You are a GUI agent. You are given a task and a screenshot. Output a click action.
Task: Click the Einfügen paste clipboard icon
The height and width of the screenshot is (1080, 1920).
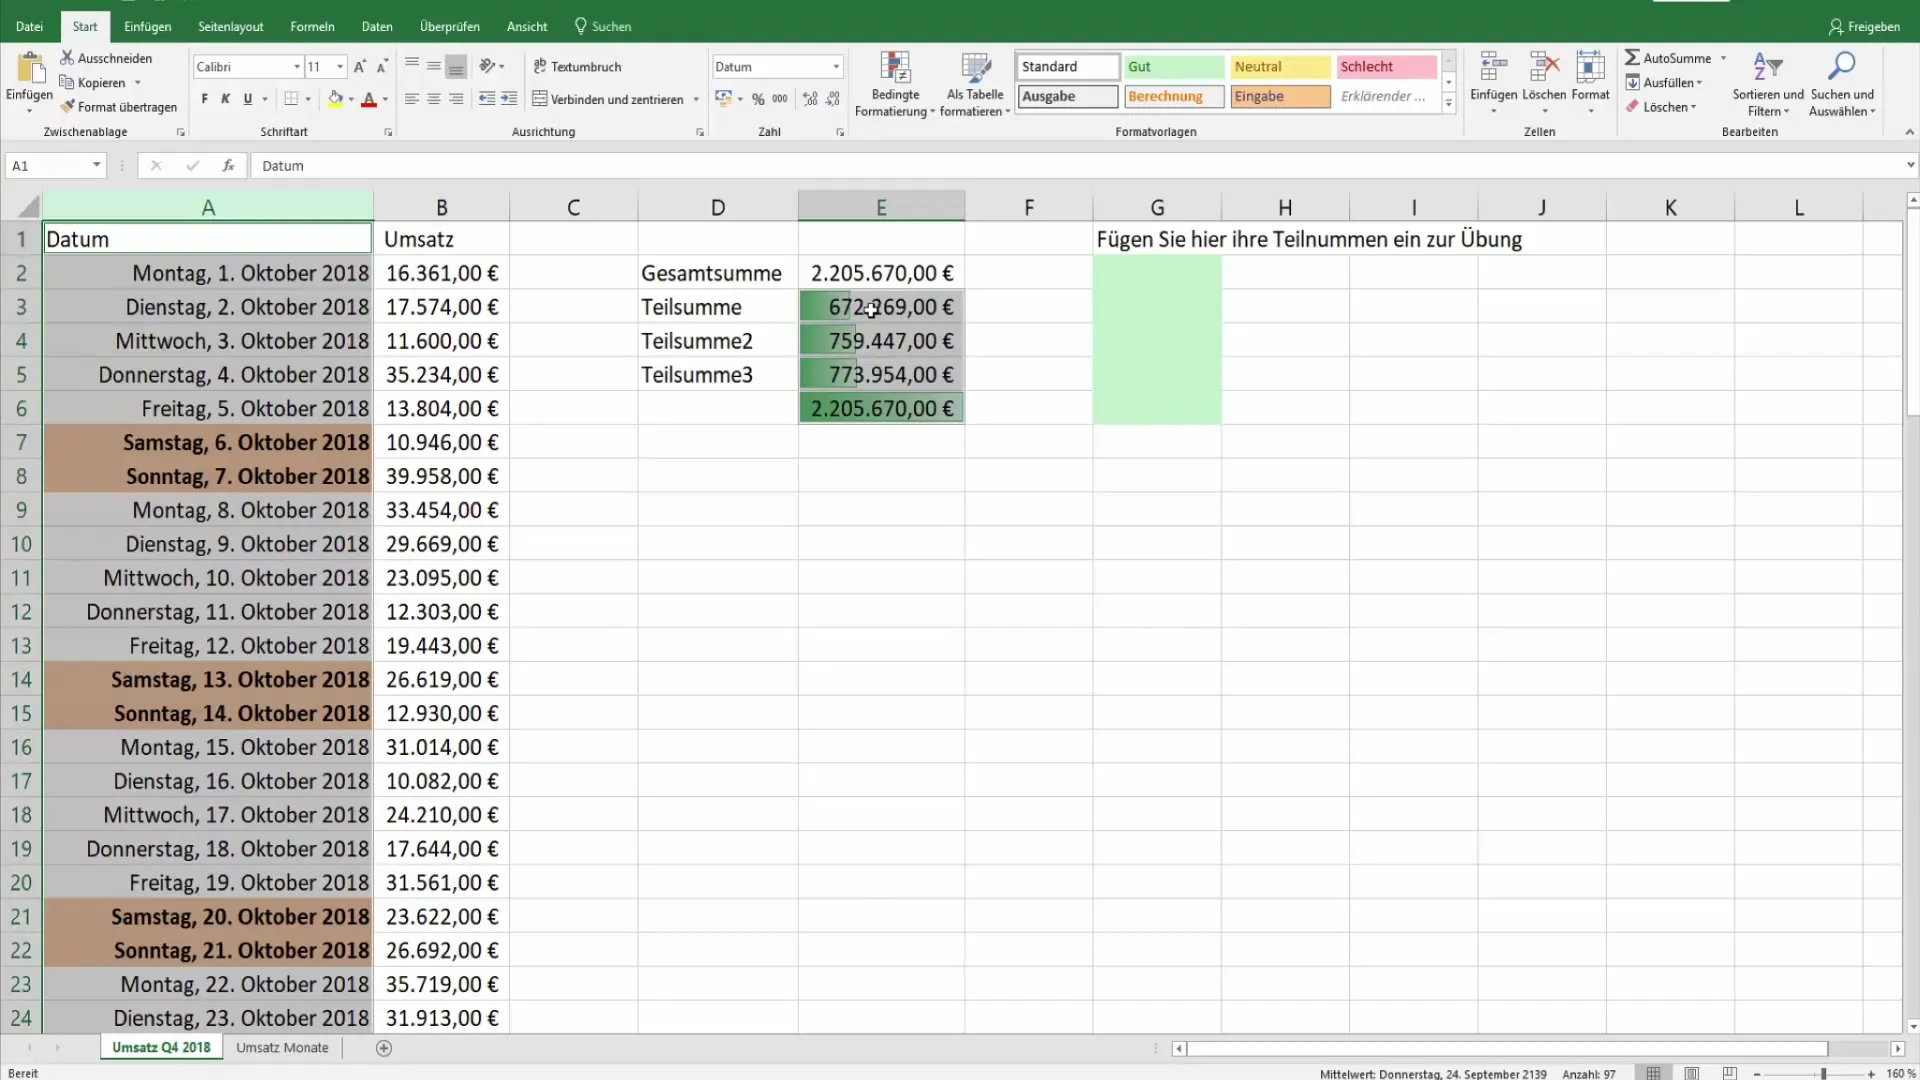click(30, 69)
